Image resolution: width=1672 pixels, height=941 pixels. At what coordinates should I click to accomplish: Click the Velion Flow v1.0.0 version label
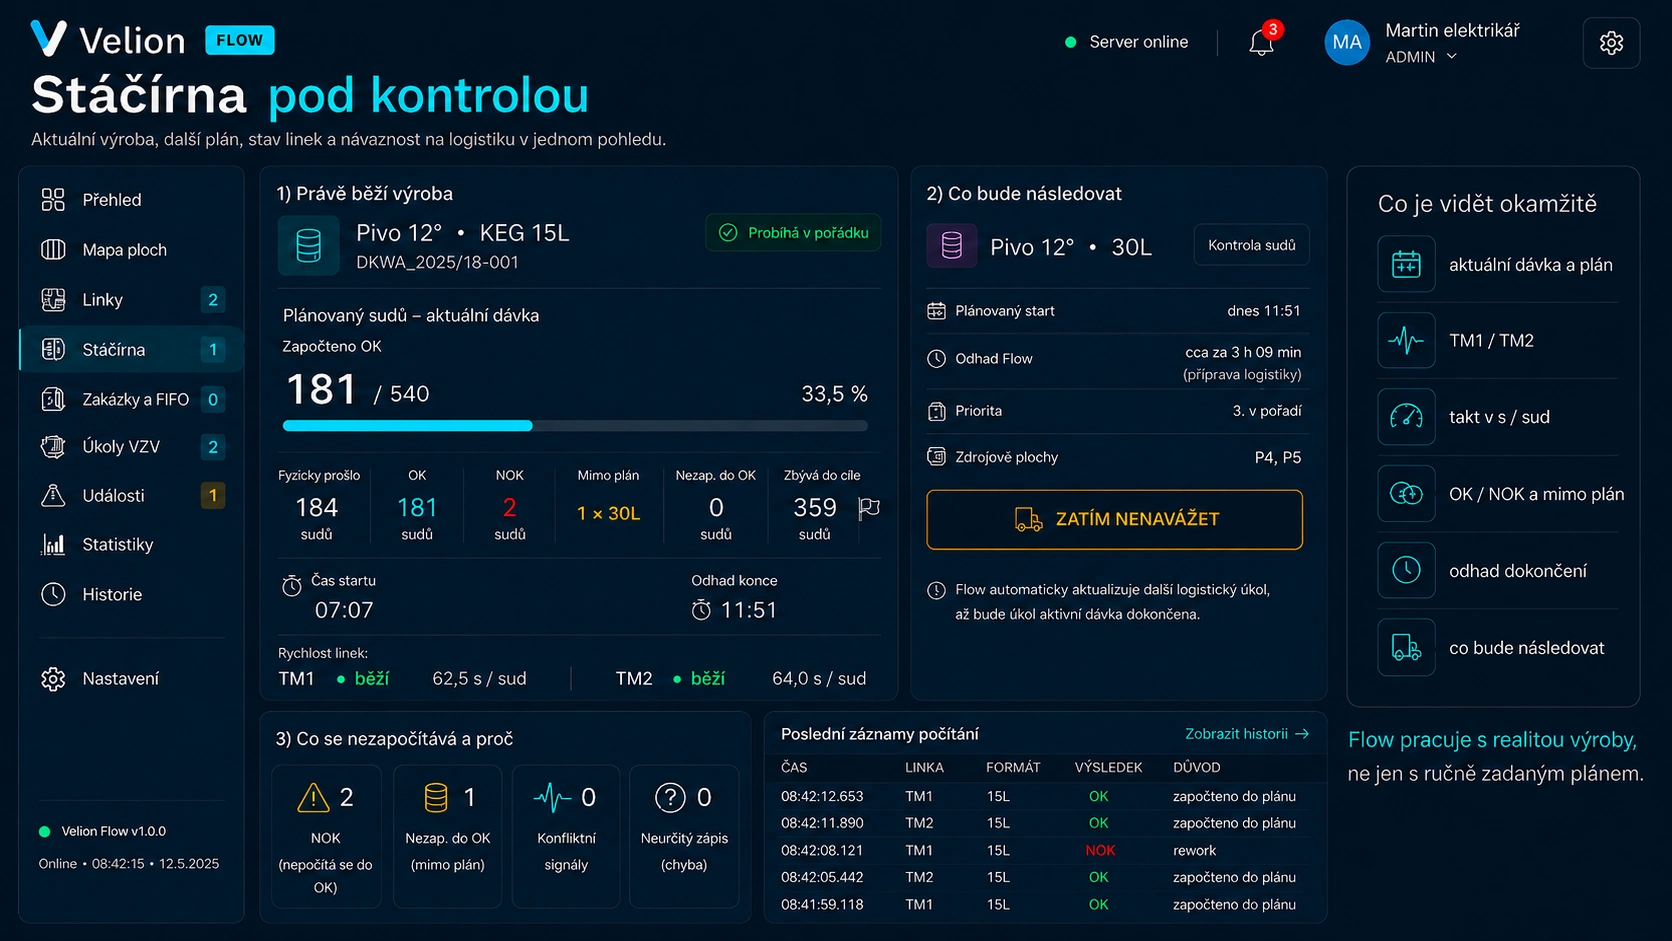113,832
